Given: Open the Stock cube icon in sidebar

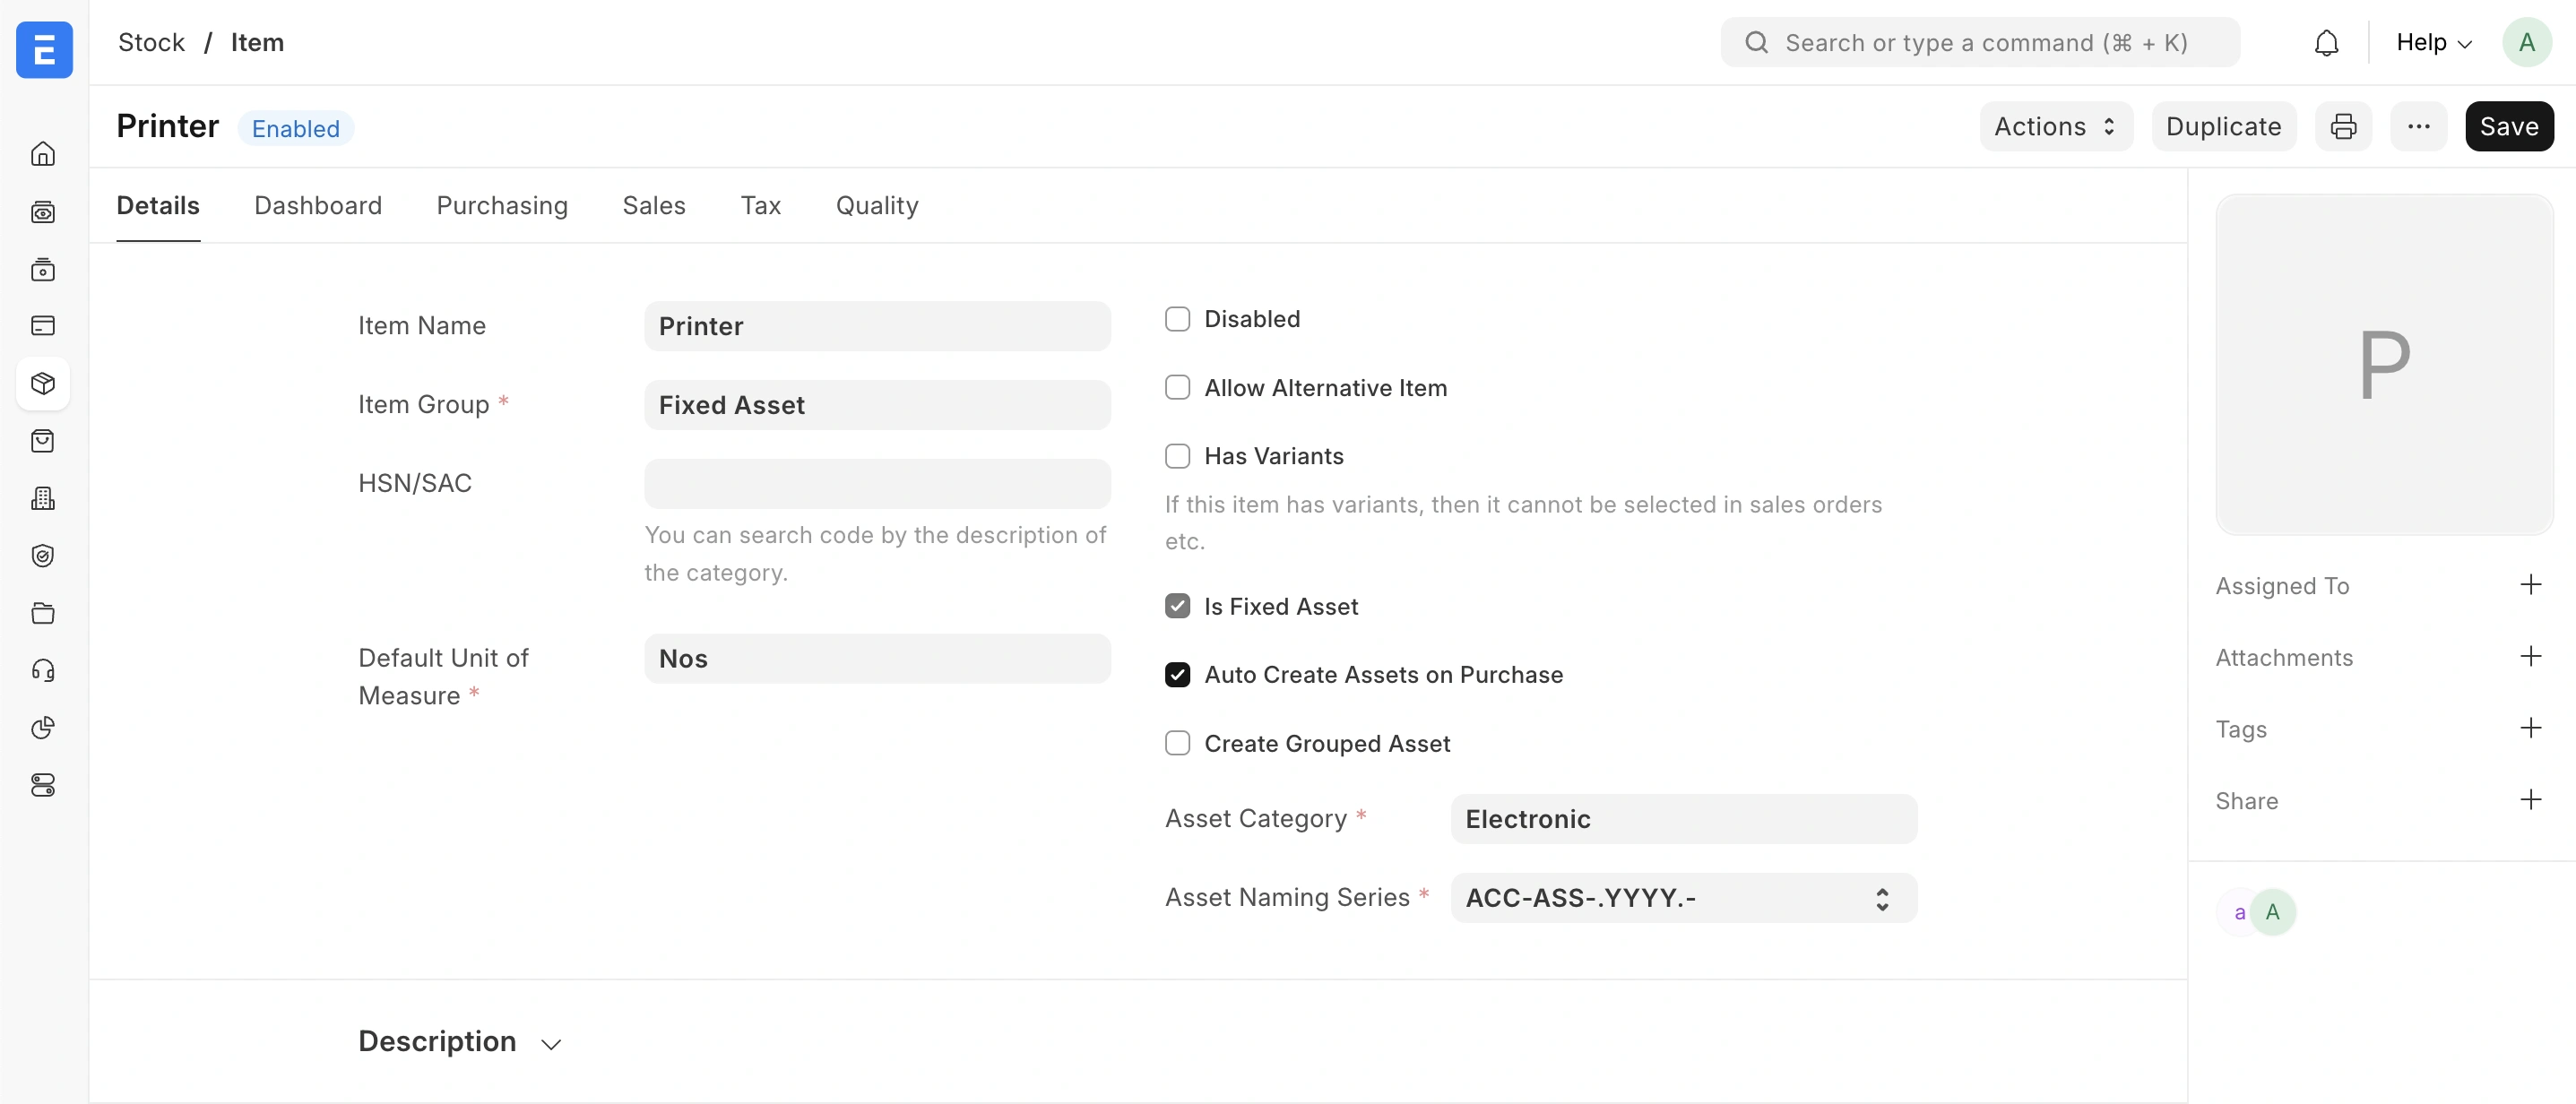Looking at the screenshot, I should tap(43, 383).
